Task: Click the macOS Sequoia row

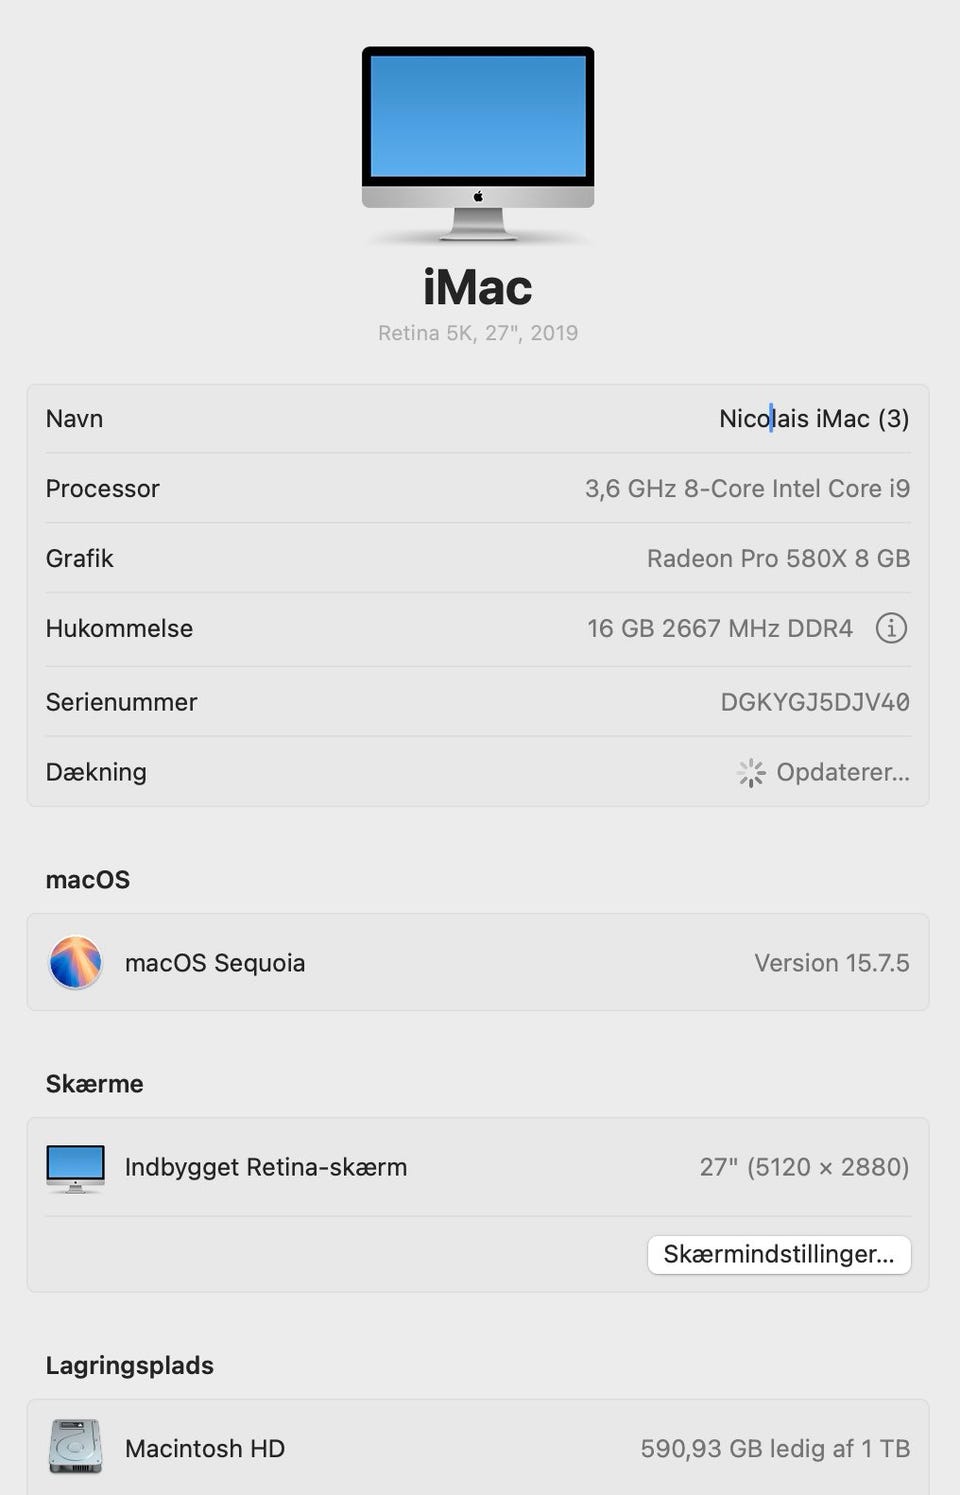Action: click(x=478, y=962)
